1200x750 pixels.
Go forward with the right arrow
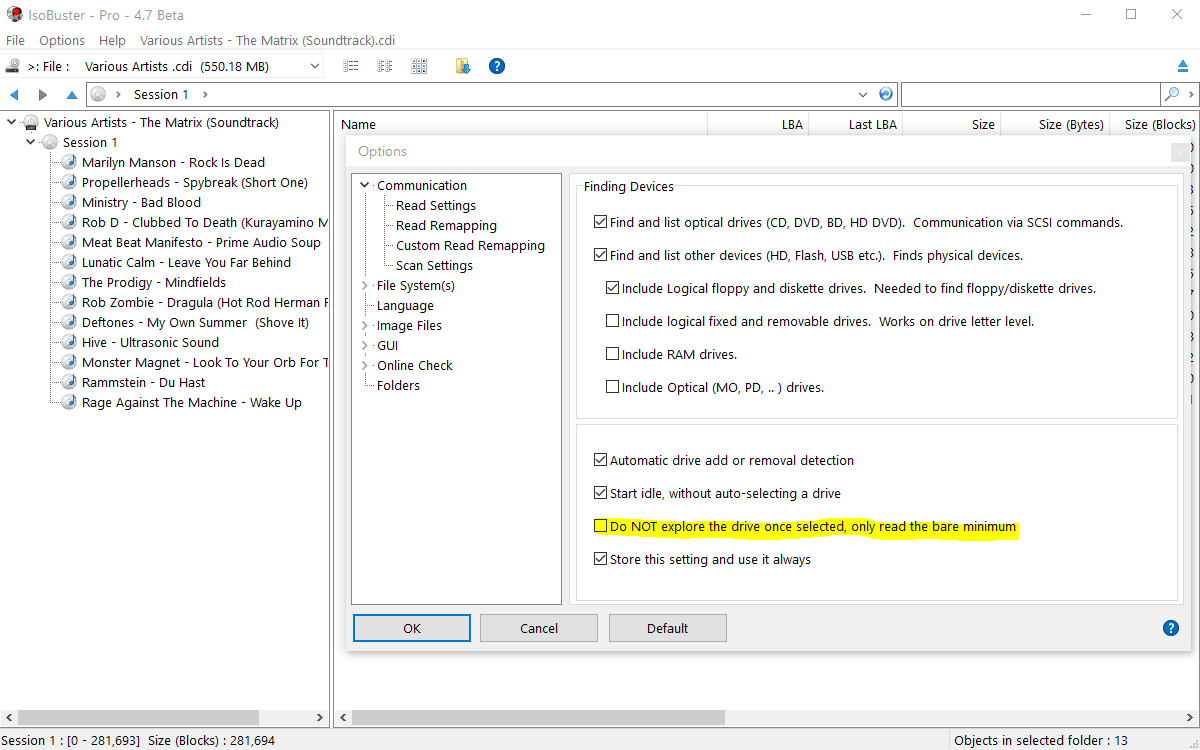pos(42,94)
